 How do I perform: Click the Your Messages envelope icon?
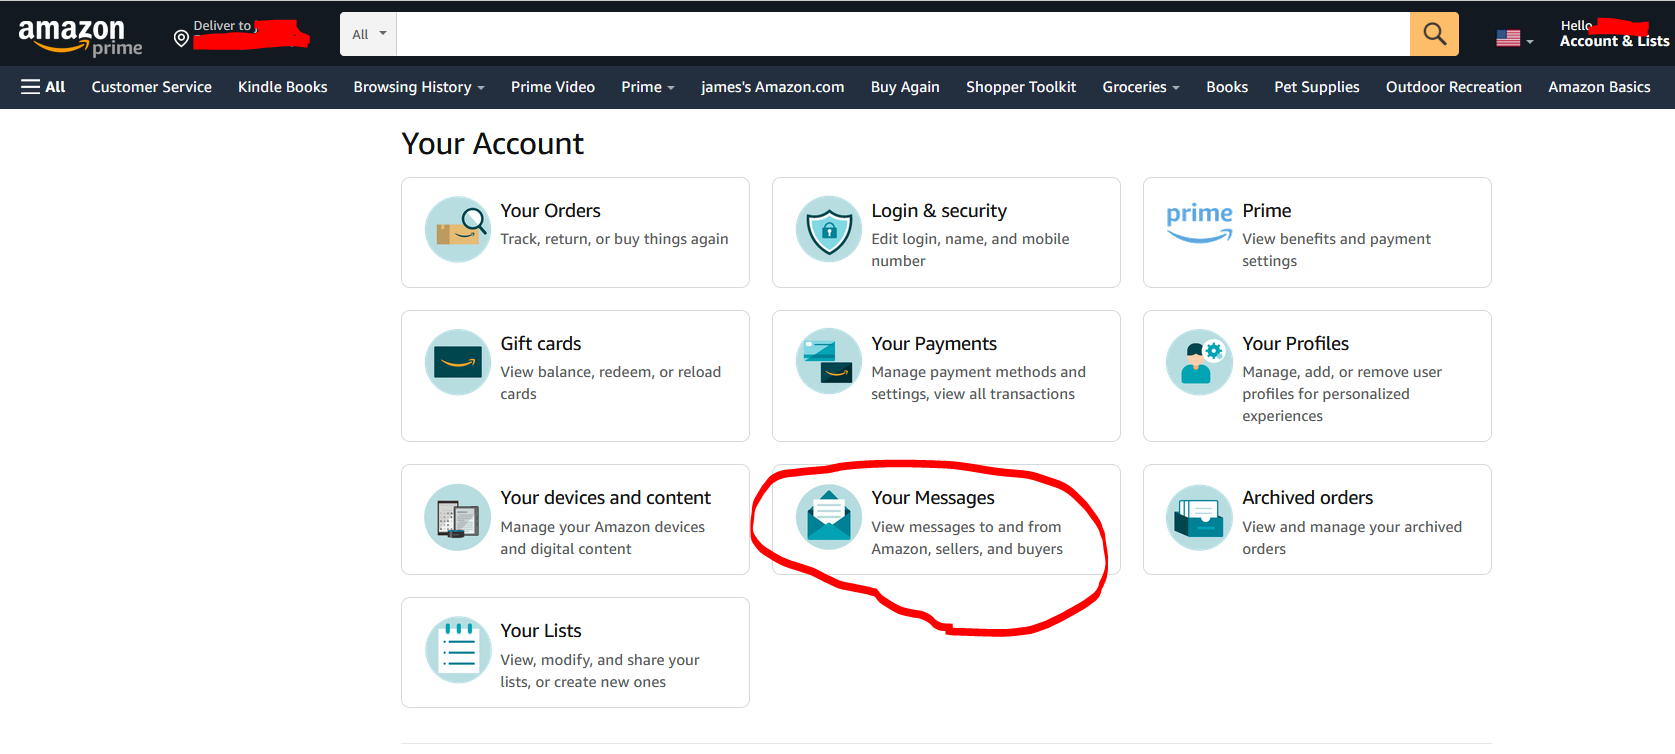pyautogui.click(x=829, y=518)
